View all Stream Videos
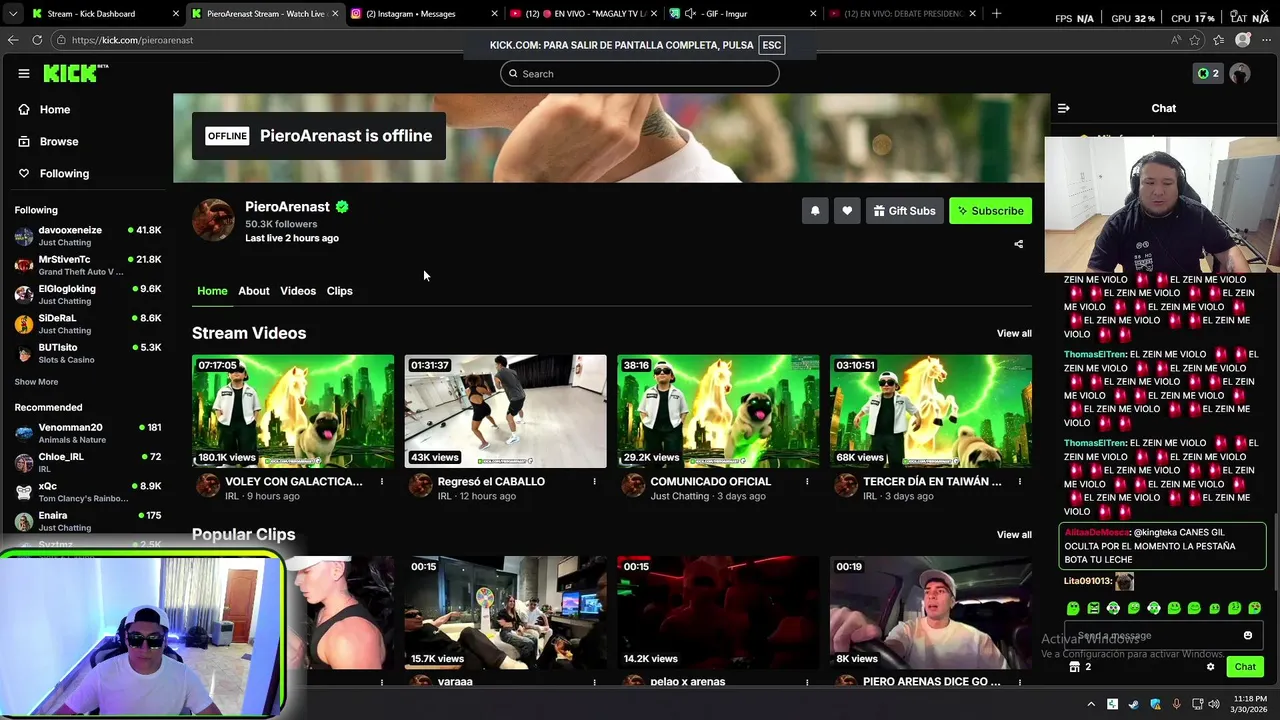Image resolution: width=1280 pixels, height=720 pixels. 1014,333
